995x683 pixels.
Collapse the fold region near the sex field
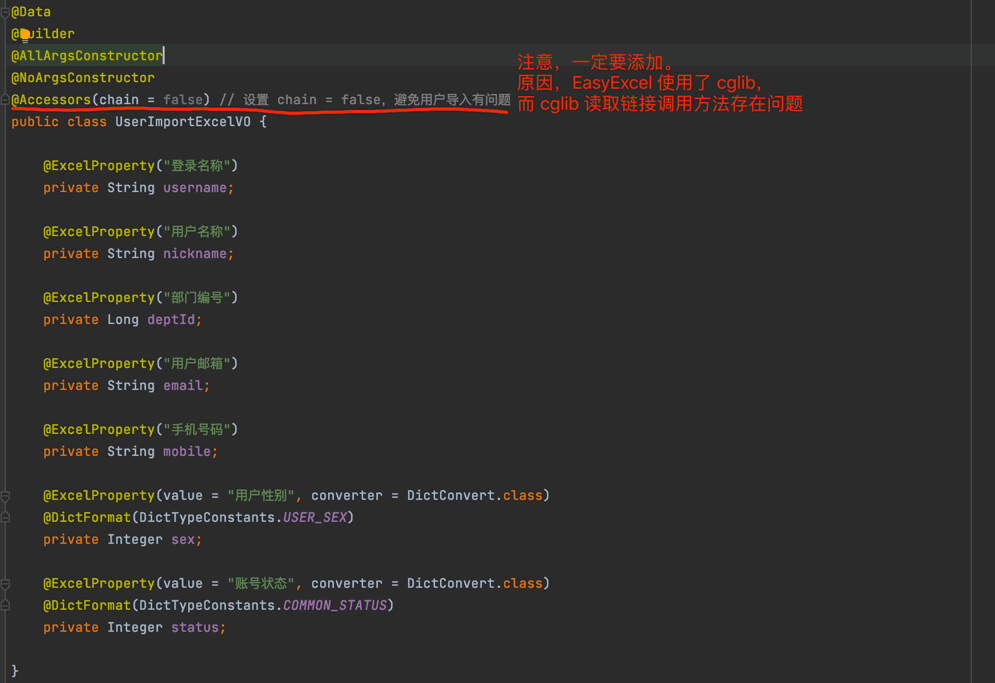coord(7,495)
